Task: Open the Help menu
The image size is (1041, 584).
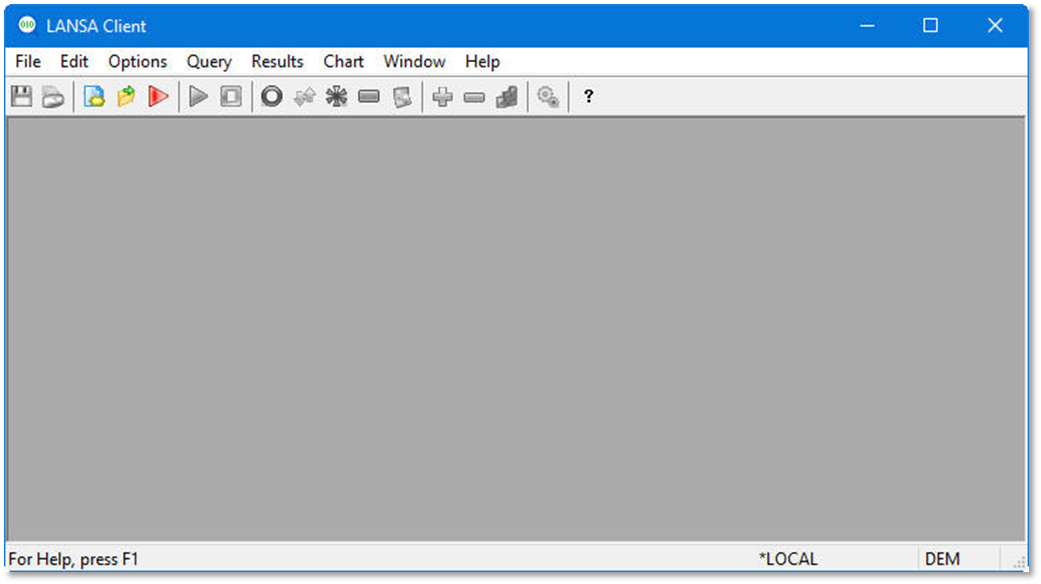Action: pyautogui.click(x=483, y=62)
